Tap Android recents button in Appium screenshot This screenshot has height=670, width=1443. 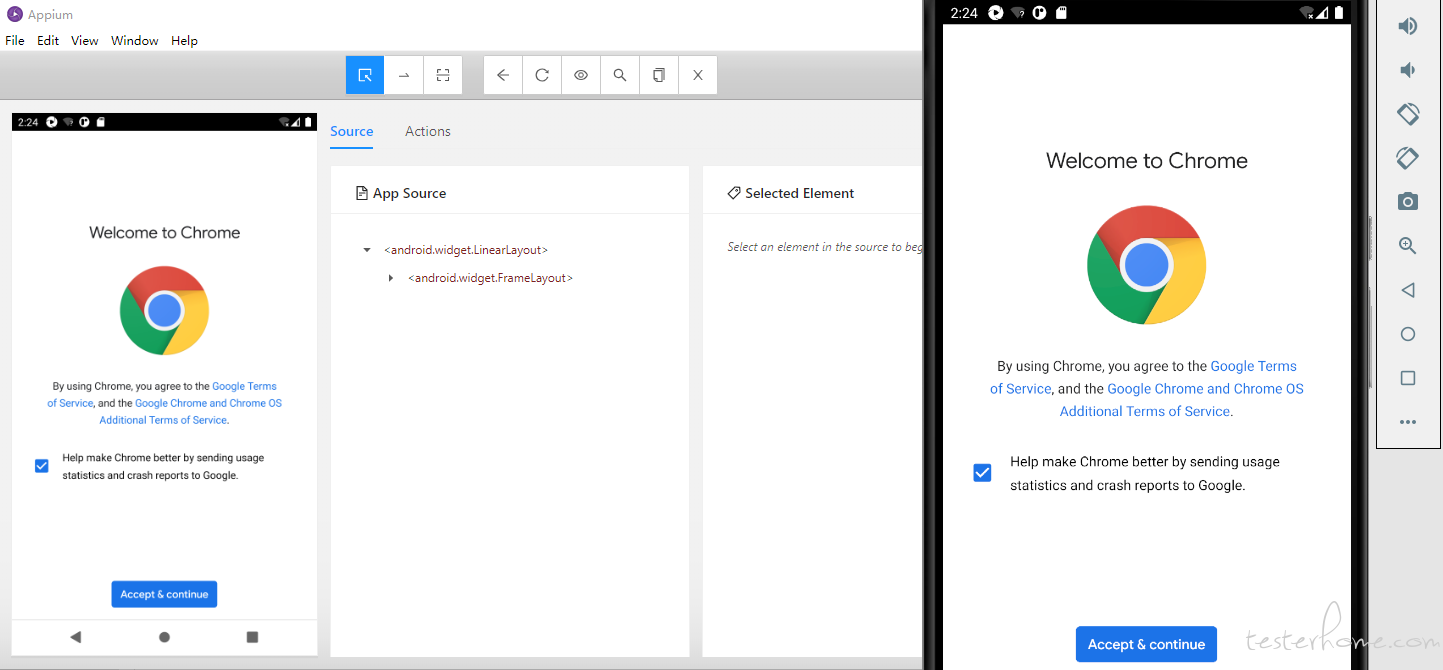pyautogui.click(x=252, y=637)
